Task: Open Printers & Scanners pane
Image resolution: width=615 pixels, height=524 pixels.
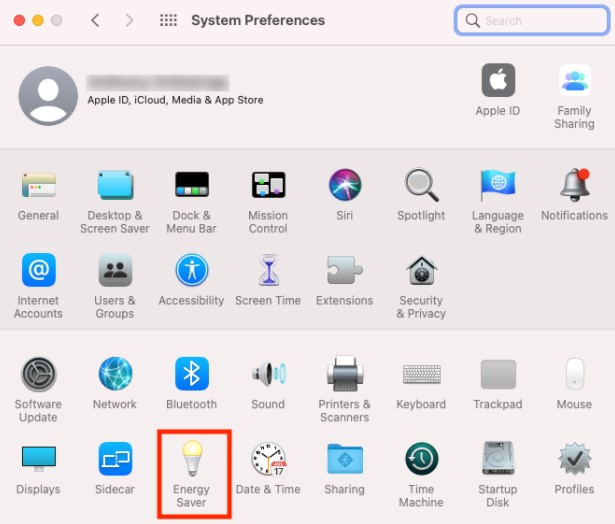Action: pyautogui.click(x=345, y=374)
